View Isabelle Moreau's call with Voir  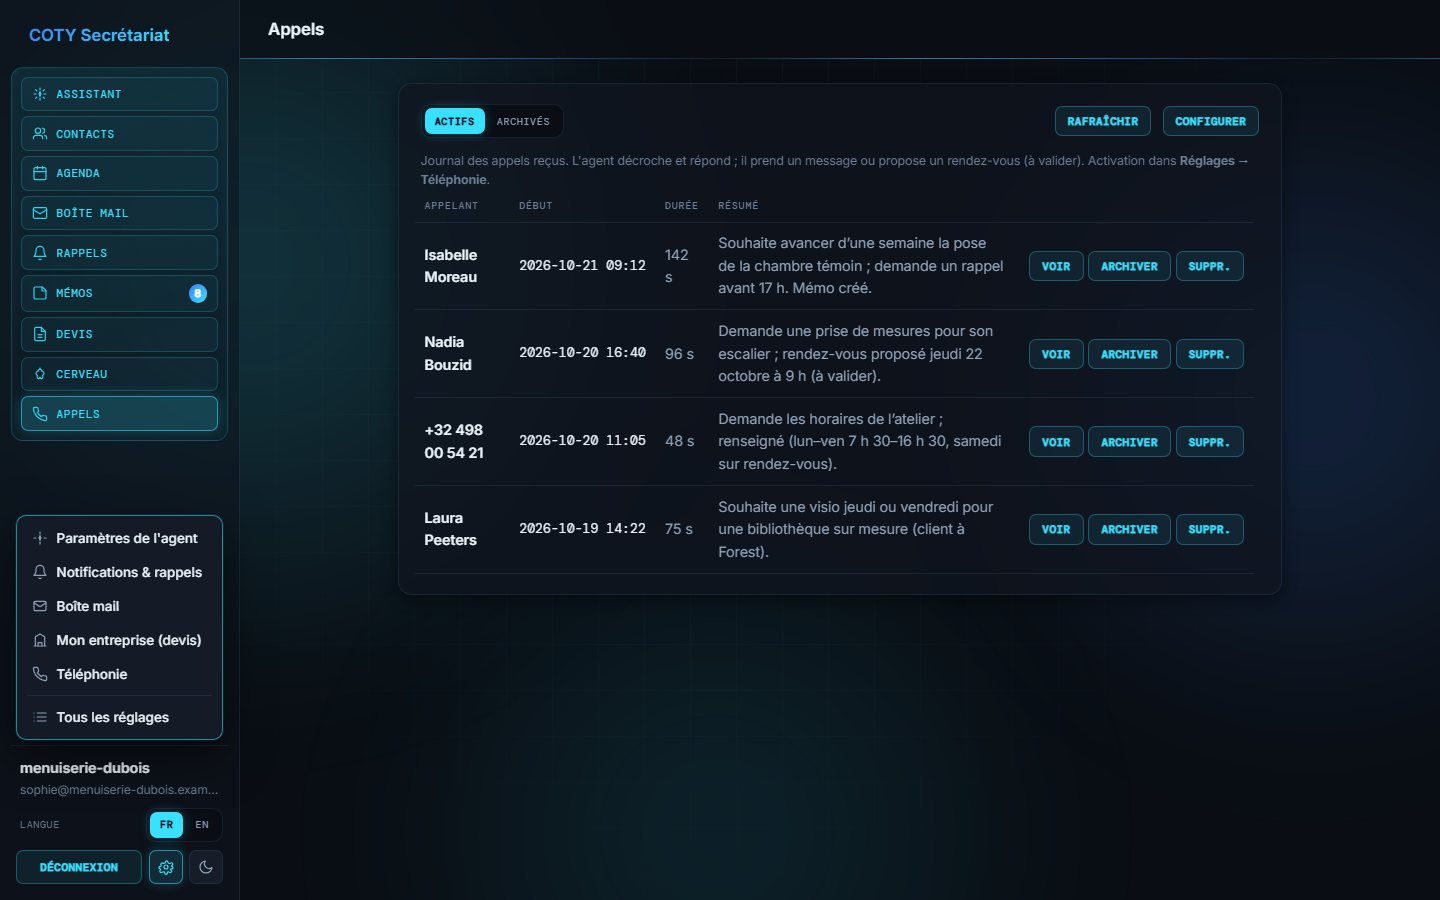click(x=1056, y=266)
